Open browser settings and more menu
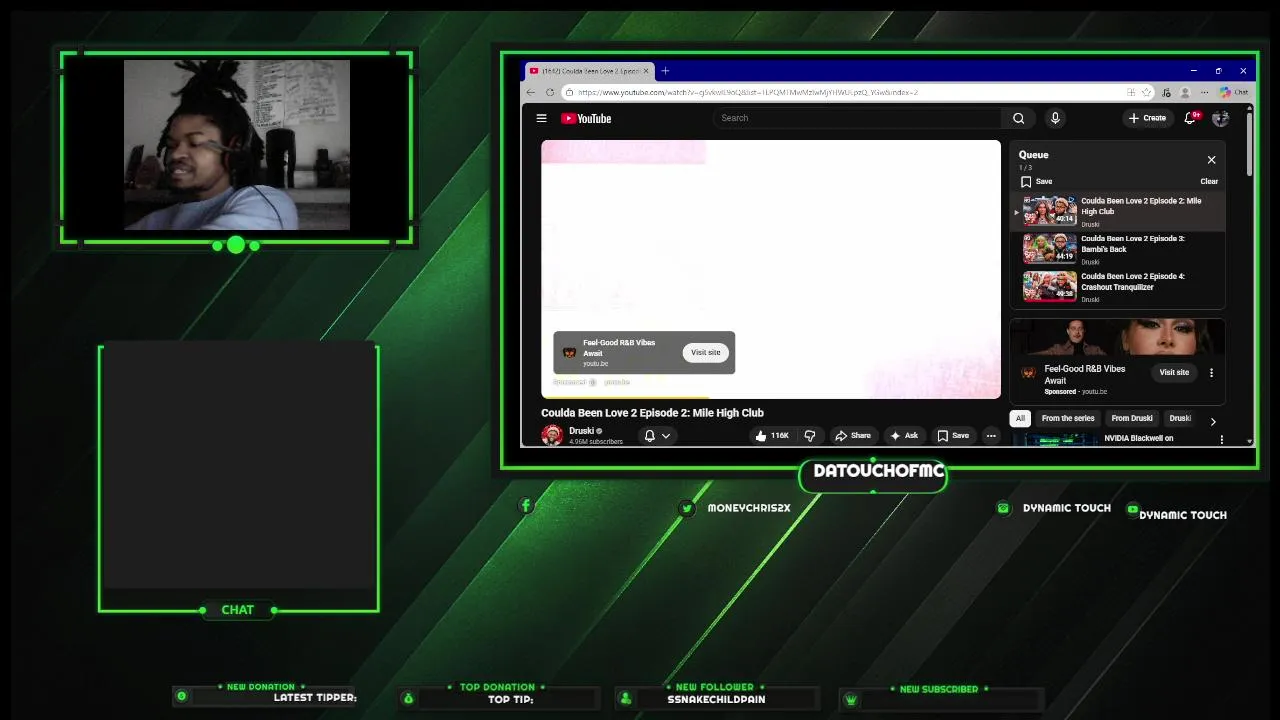1280x720 pixels. (x=1204, y=92)
